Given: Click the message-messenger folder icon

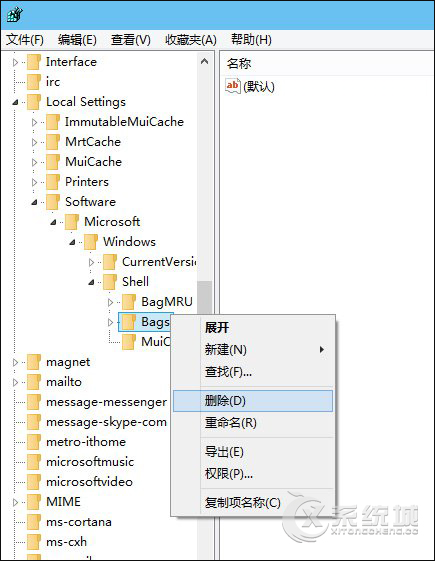Looking at the screenshot, I should (34, 402).
